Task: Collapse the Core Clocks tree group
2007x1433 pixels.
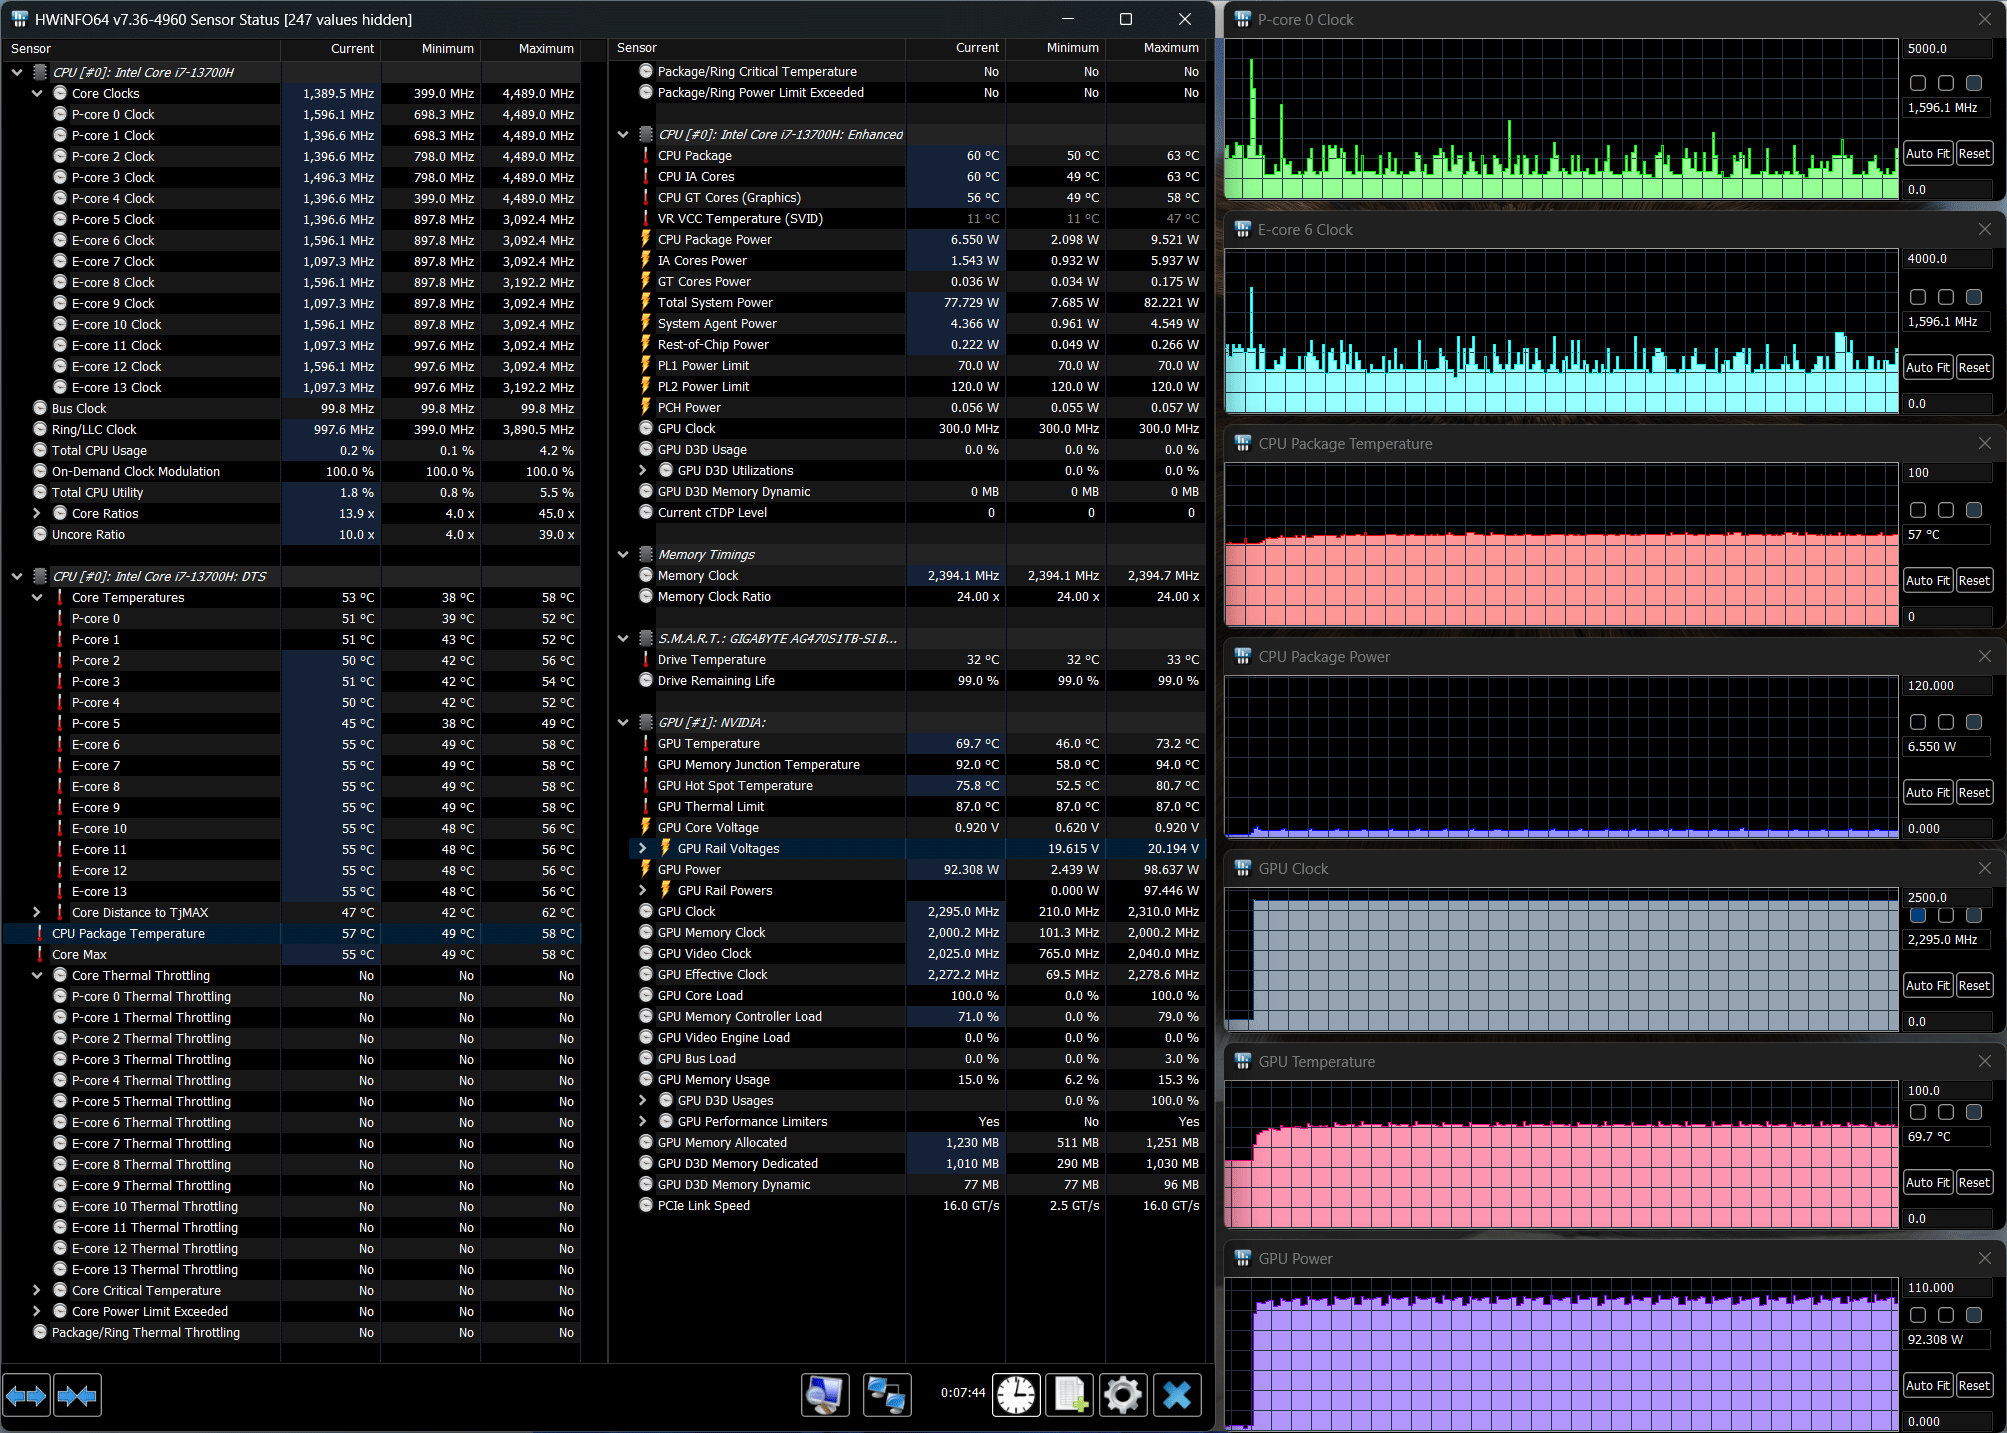Action: [37, 93]
